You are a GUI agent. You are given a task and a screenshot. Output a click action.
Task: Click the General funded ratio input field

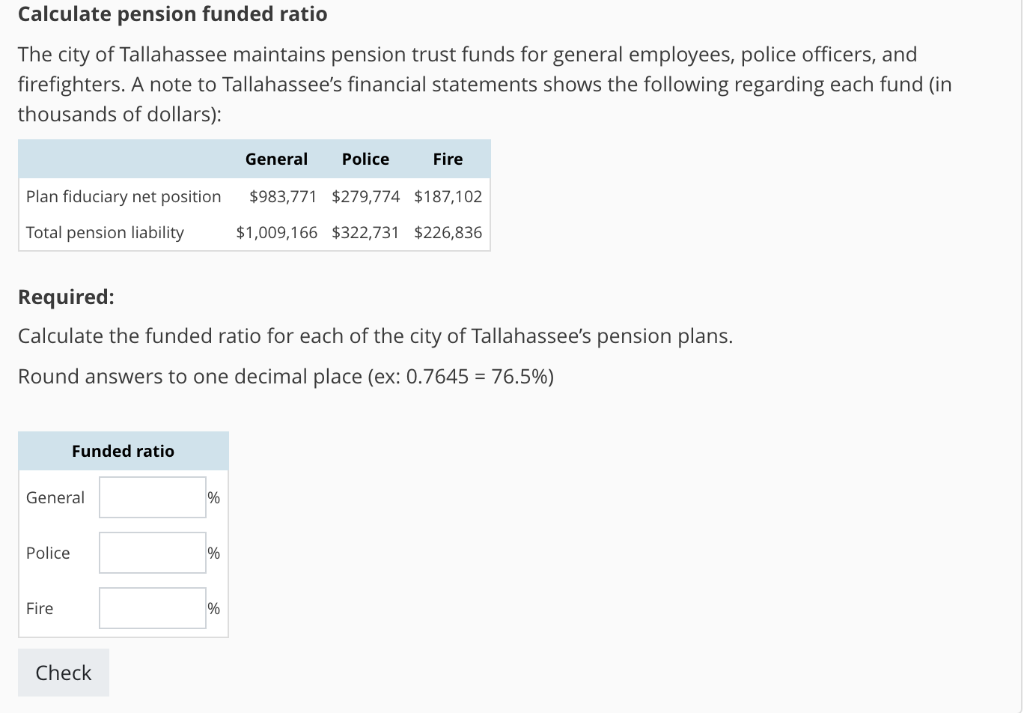[x=151, y=496]
